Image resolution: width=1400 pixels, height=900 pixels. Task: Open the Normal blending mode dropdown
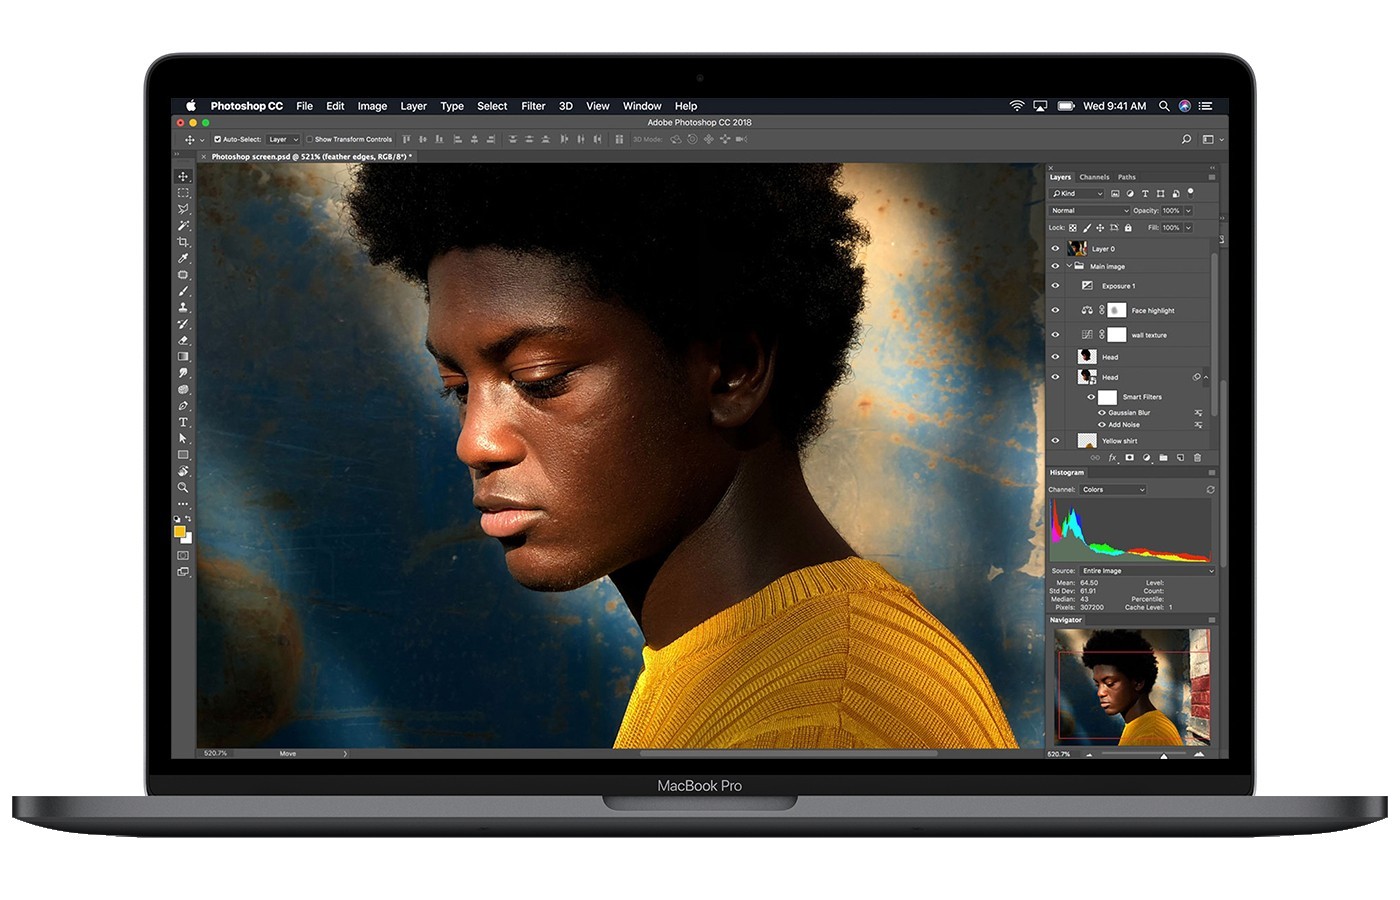point(1088,211)
